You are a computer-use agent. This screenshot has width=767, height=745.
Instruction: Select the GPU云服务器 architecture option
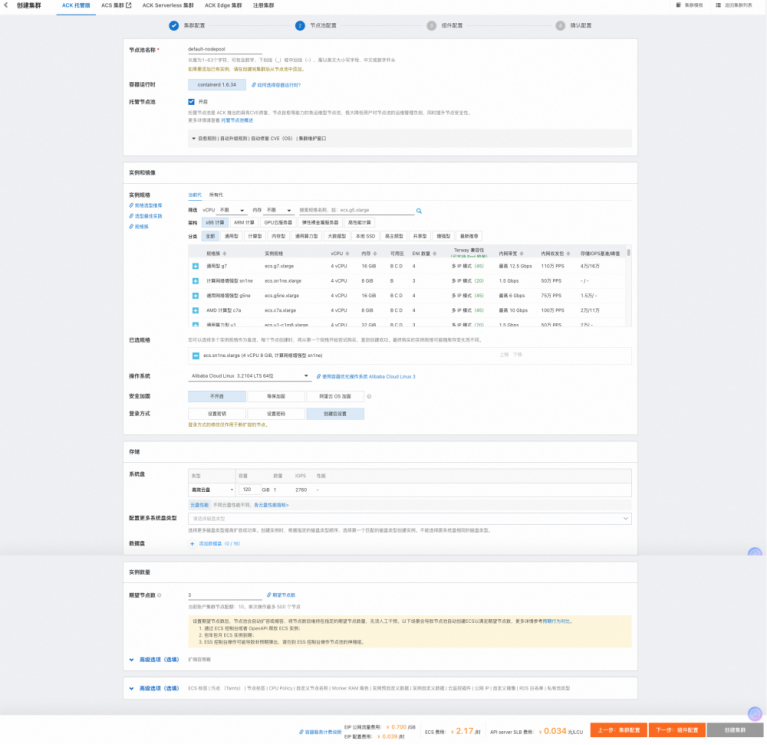click(278, 223)
